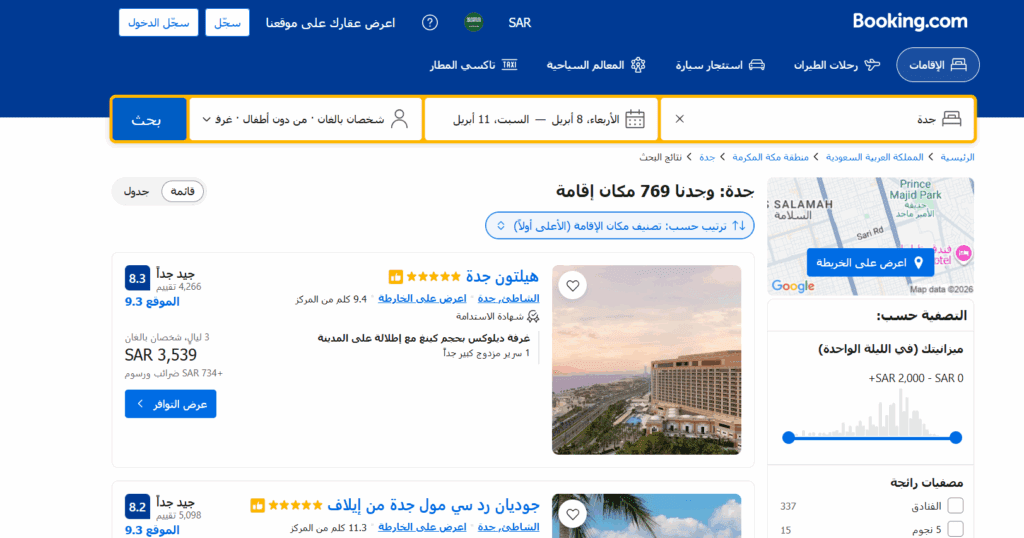
Task: Click the 4,266 تقييم reviews text
Action: (x=178, y=287)
